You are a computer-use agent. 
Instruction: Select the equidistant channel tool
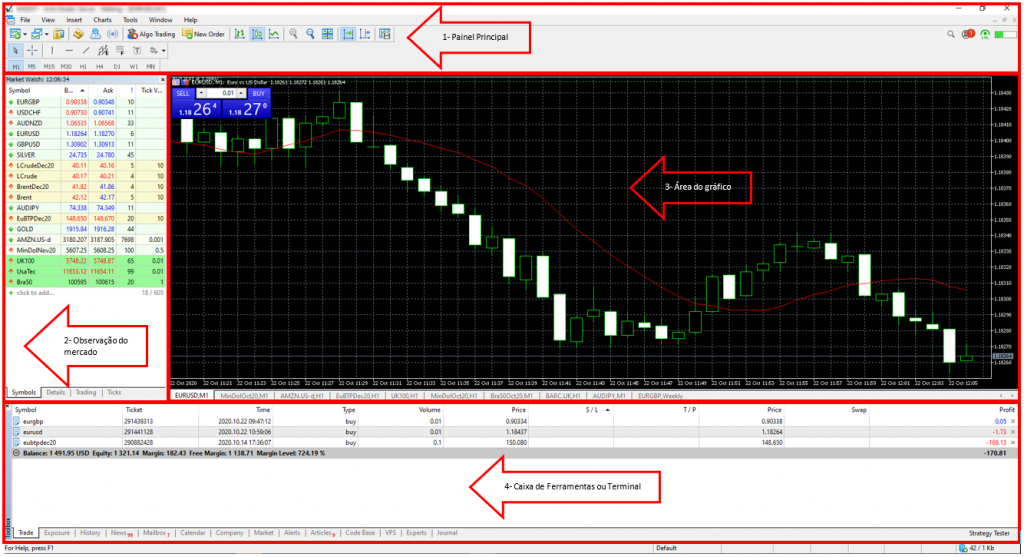pos(103,50)
